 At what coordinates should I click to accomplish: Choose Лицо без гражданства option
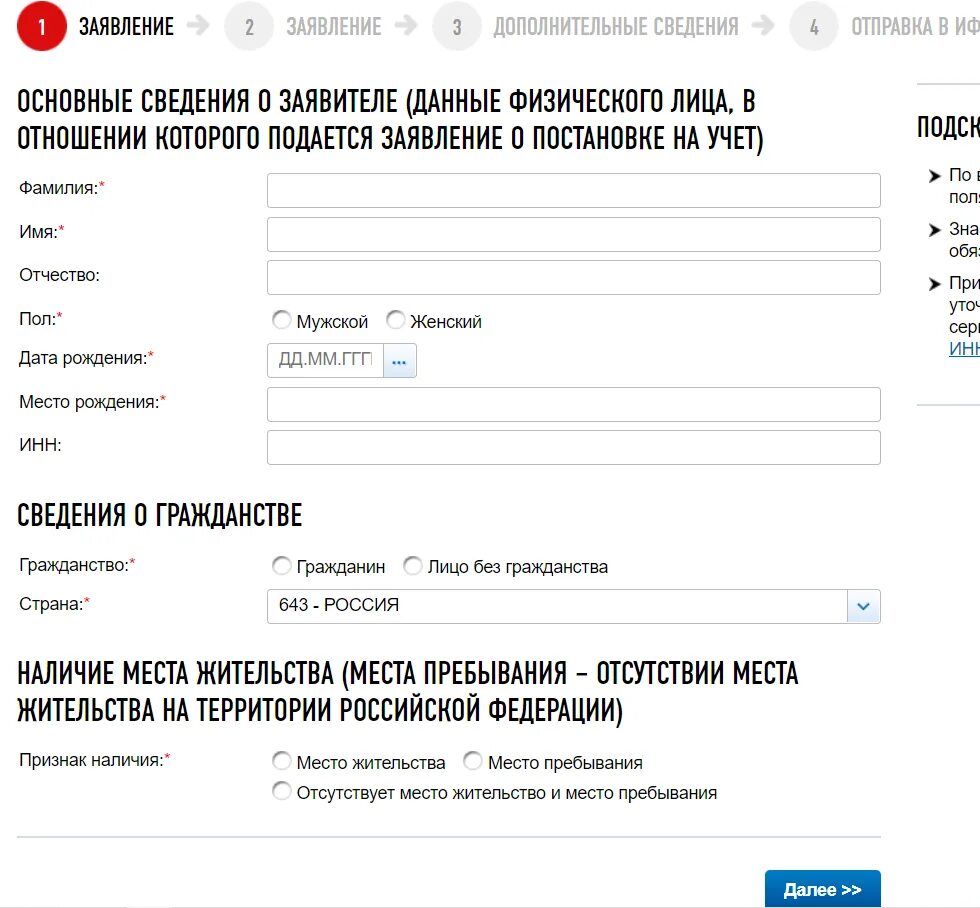(413, 566)
